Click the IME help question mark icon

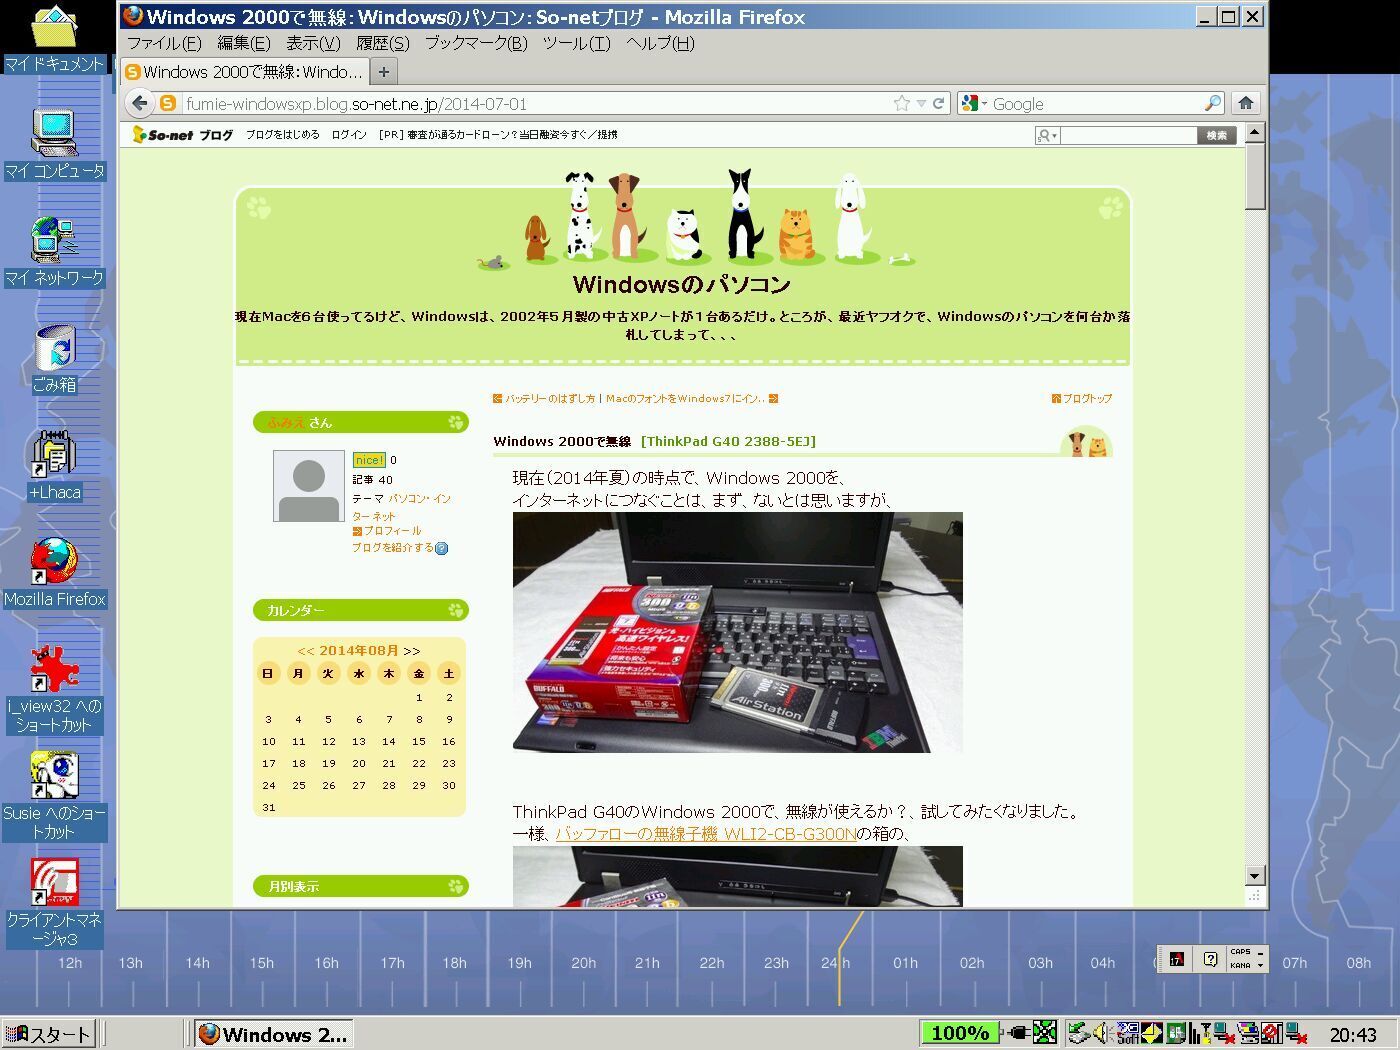click(1210, 959)
